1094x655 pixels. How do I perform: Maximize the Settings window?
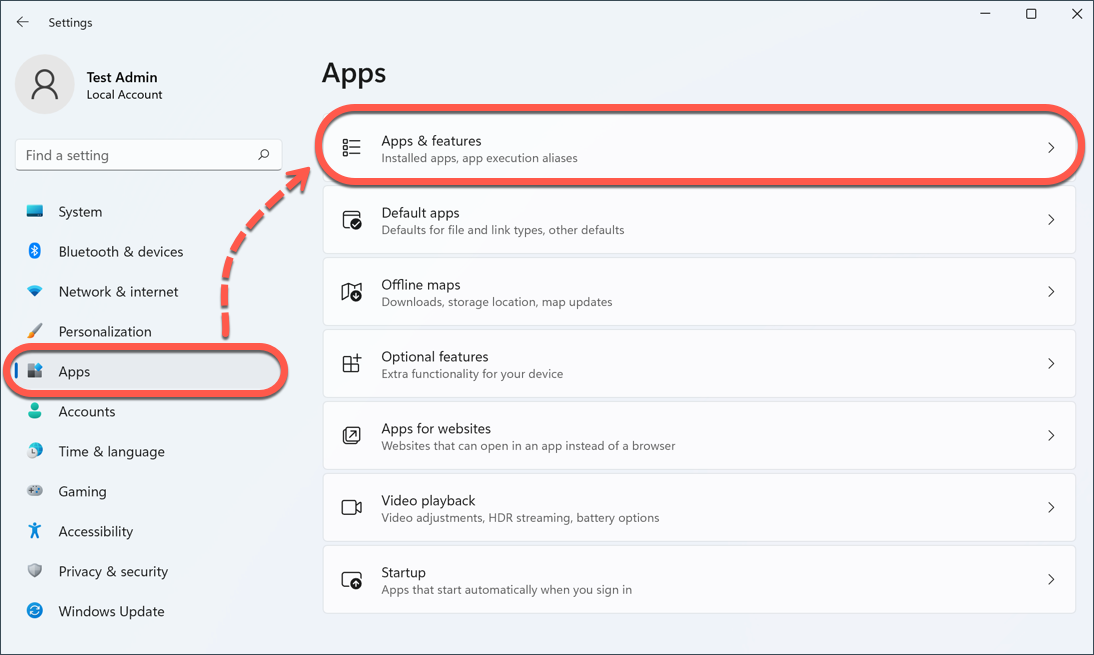[1031, 14]
